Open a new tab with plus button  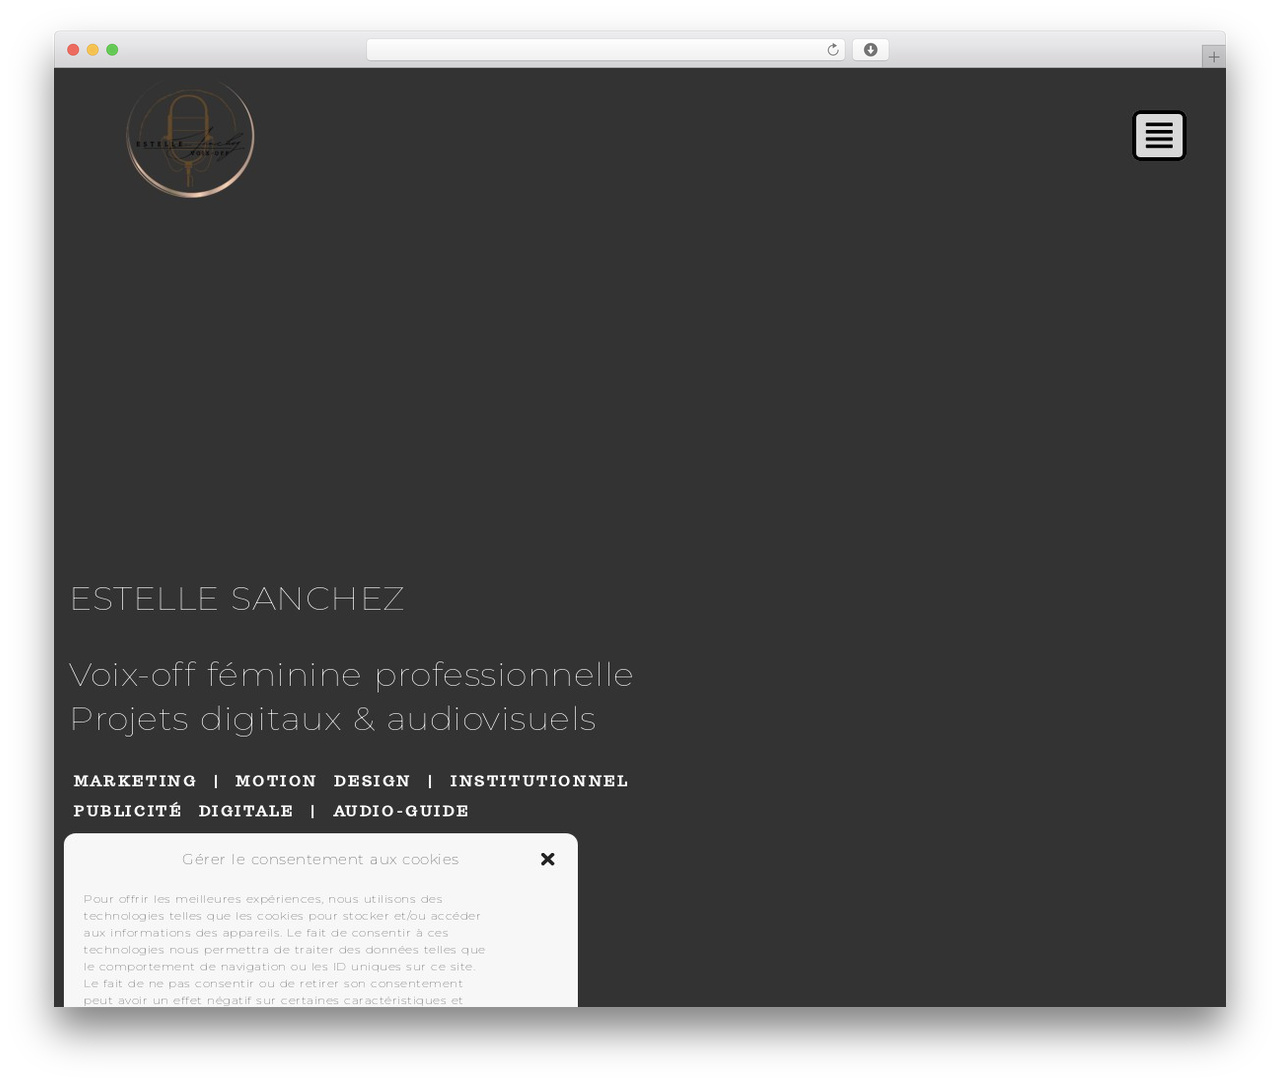(x=1213, y=57)
